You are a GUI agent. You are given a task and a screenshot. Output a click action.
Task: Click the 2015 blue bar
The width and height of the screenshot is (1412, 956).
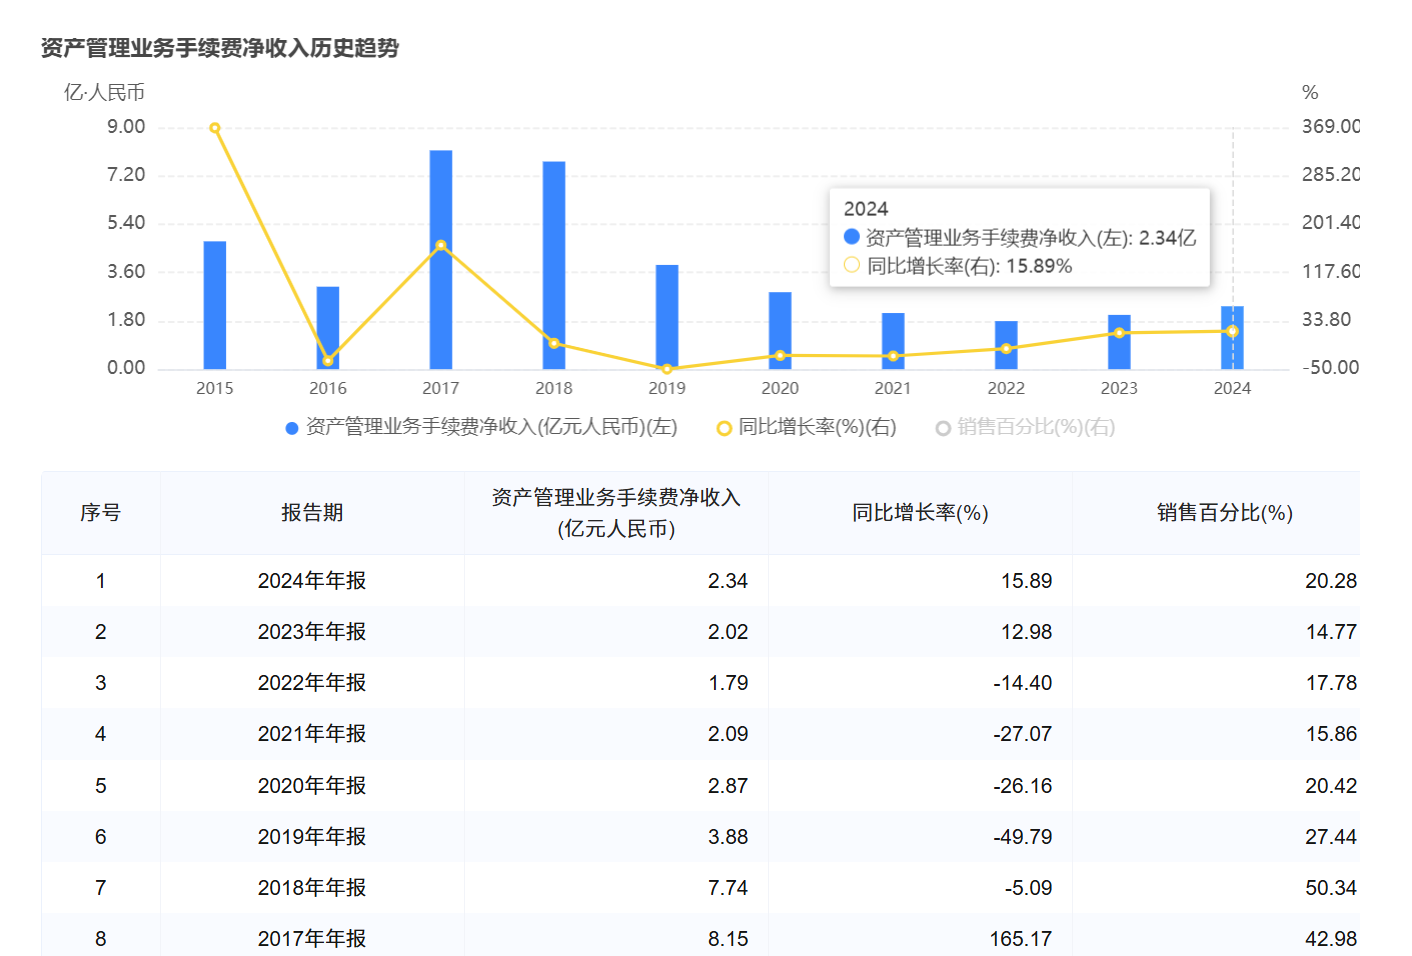click(x=215, y=305)
